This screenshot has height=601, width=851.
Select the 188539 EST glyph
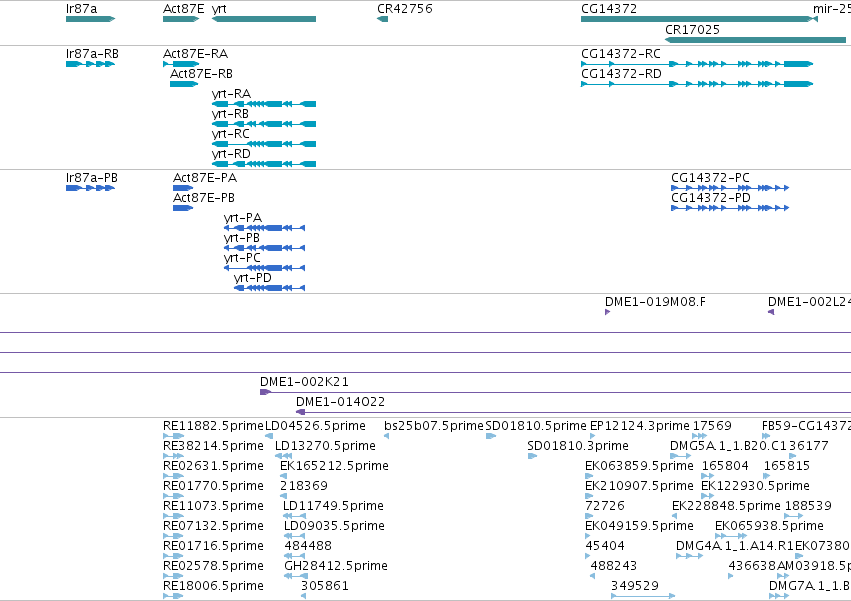[x=794, y=516]
